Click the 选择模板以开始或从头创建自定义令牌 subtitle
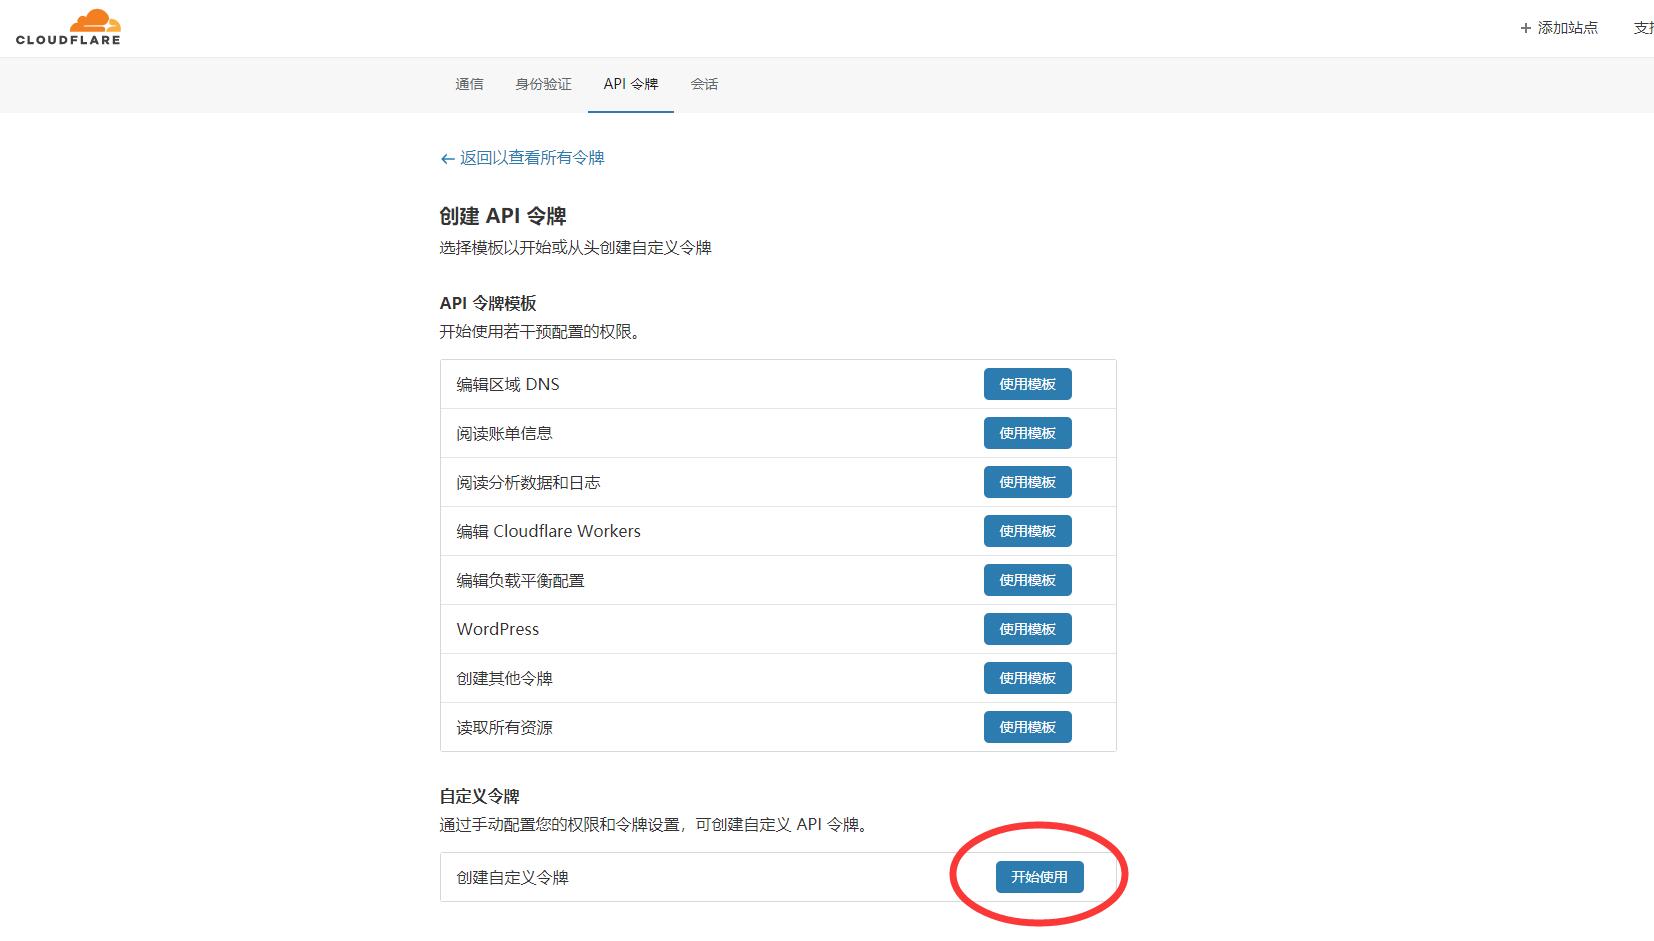The image size is (1654, 941). click(x=575, y=247)
